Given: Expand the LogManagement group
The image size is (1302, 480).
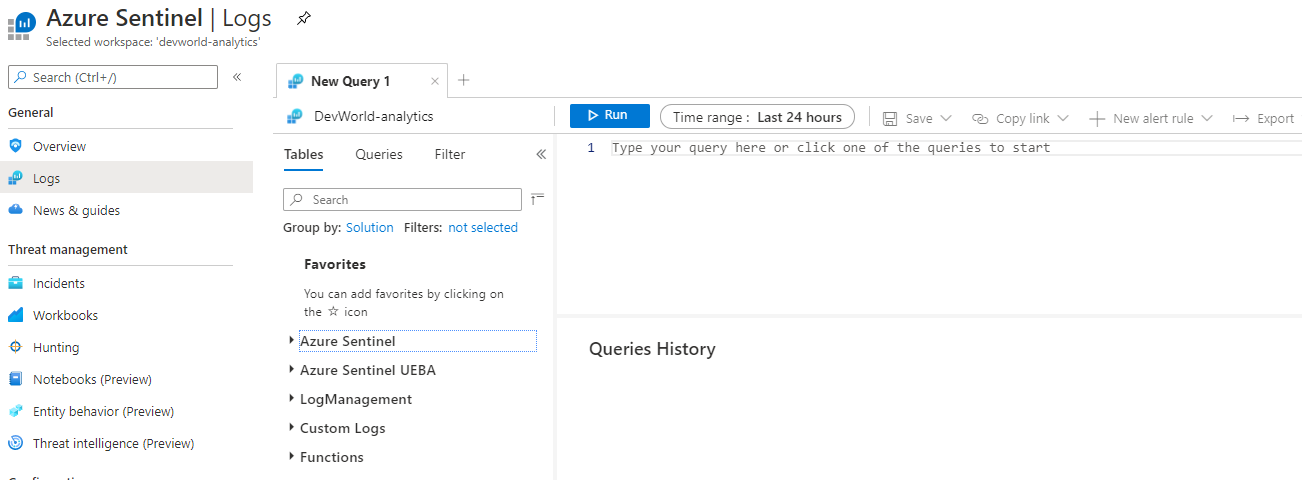Looking at the screenshot, I should coord(291,399).
